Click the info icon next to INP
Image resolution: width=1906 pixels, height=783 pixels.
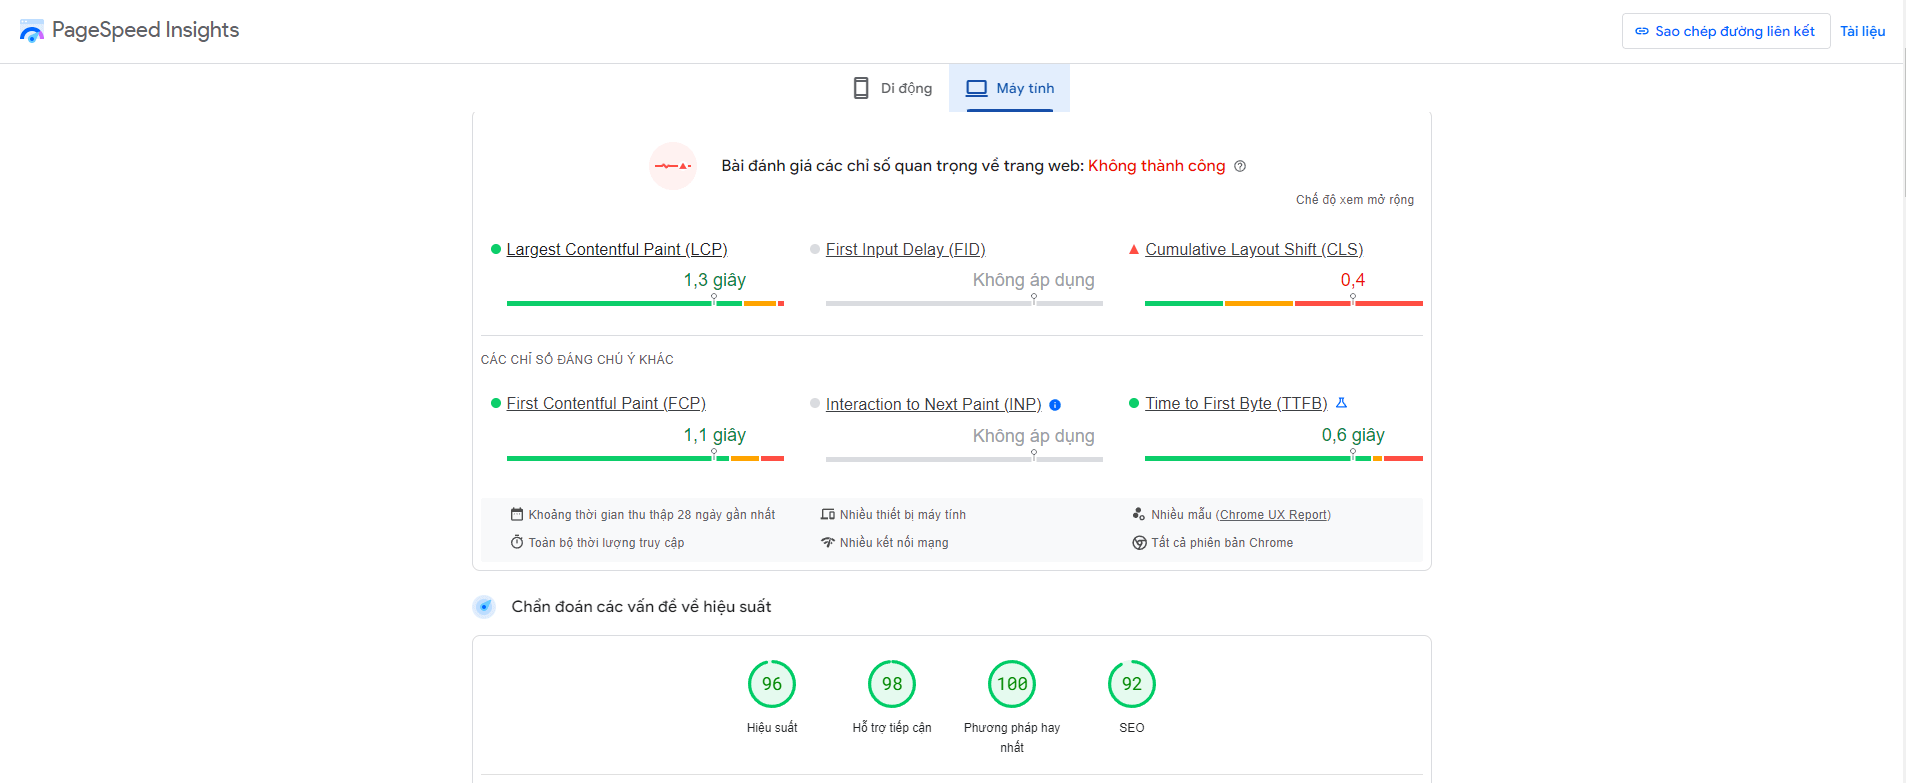click(1055, 405)
